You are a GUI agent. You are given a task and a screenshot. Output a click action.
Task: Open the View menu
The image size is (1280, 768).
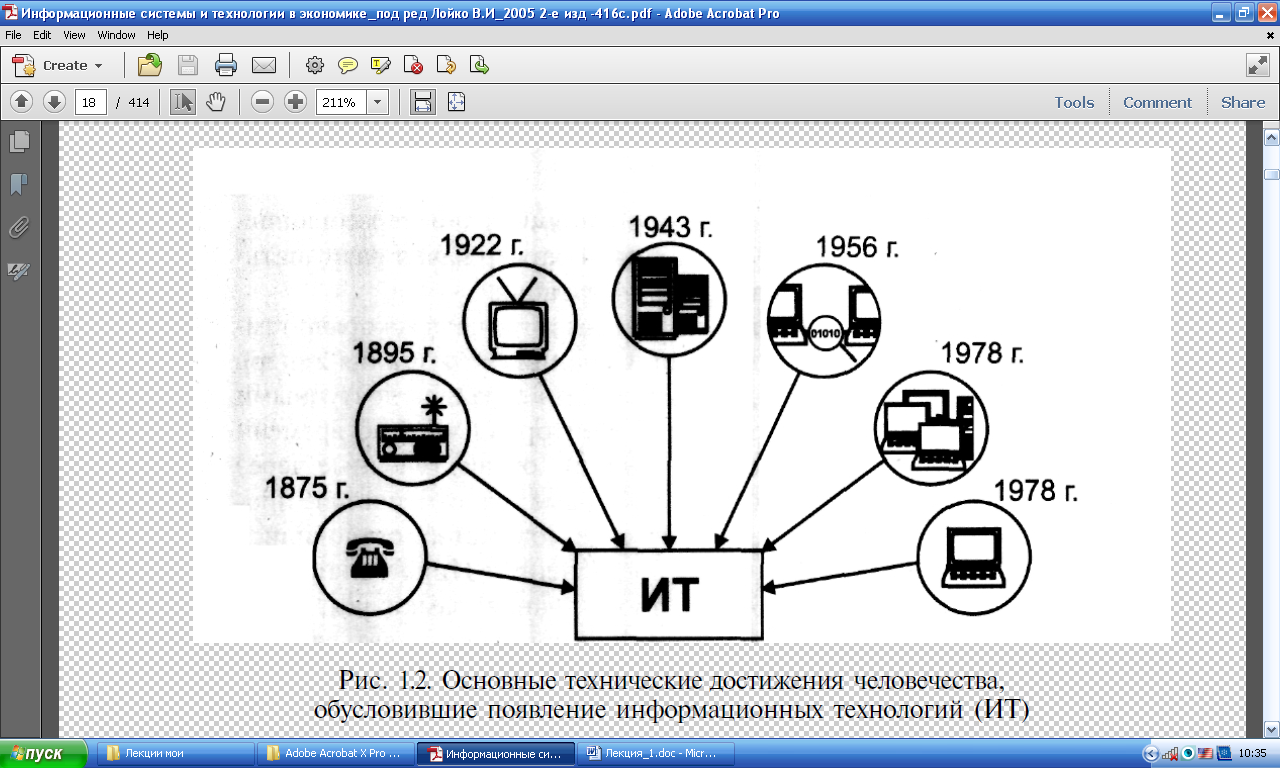tap(74, 35)
